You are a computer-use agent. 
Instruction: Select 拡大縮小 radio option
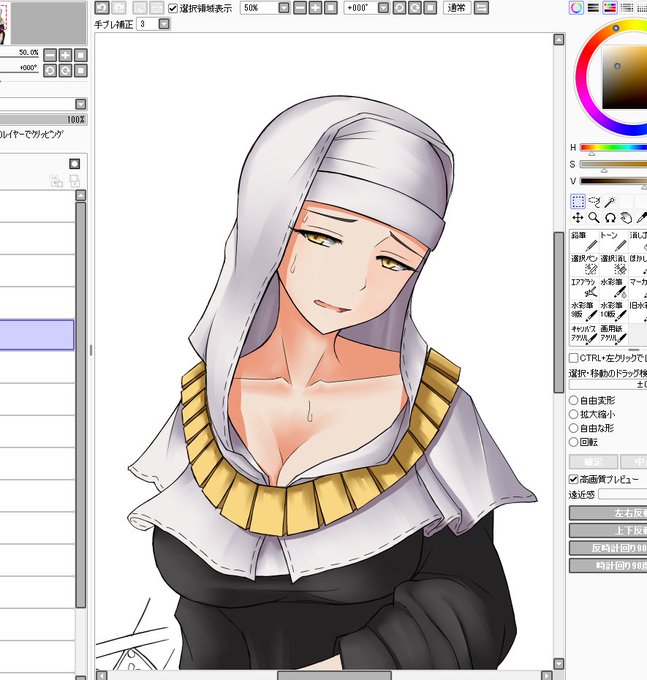tap(574, 414)
